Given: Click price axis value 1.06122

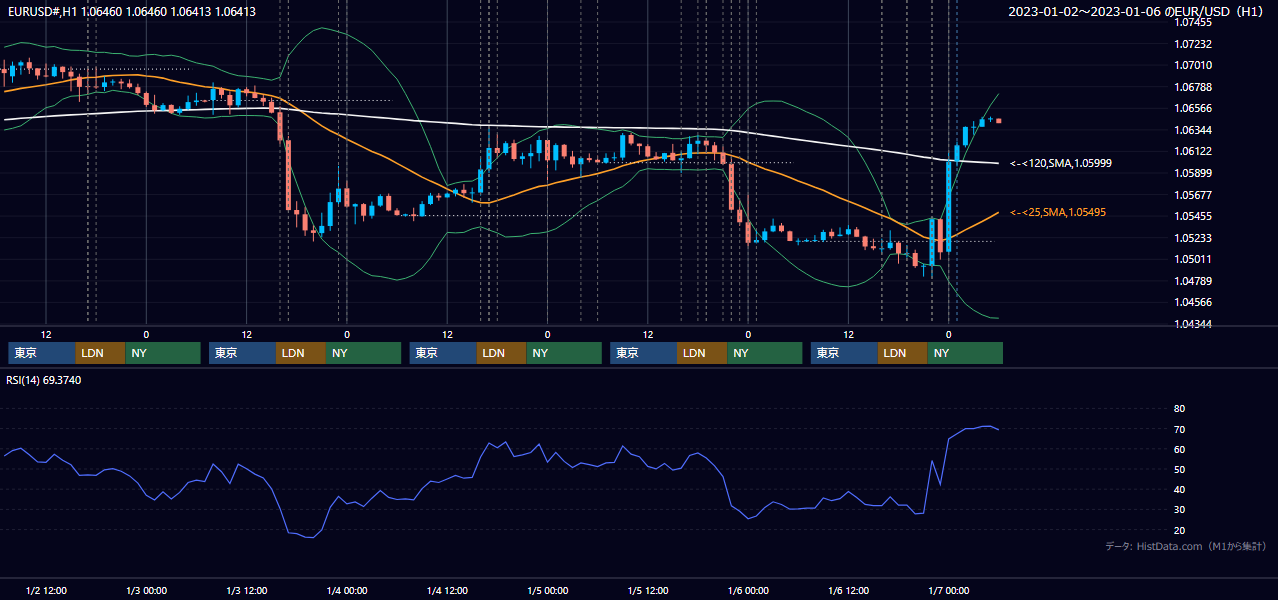Looking at the screenshot, I should tap(1192, 151).
